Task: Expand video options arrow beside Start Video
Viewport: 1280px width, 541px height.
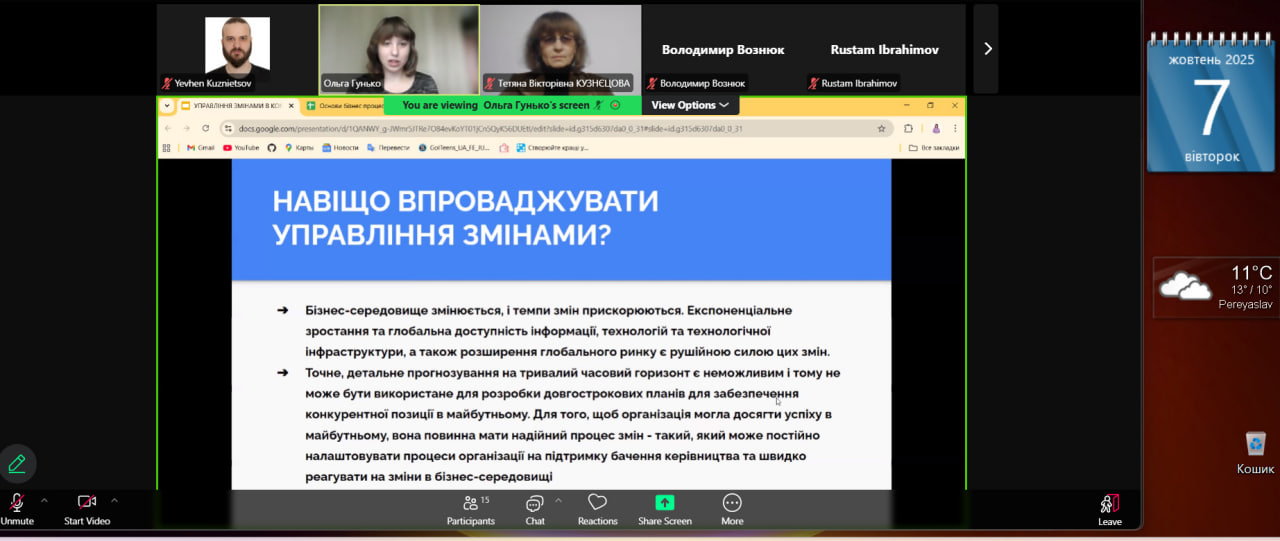Action: (114, 500)
